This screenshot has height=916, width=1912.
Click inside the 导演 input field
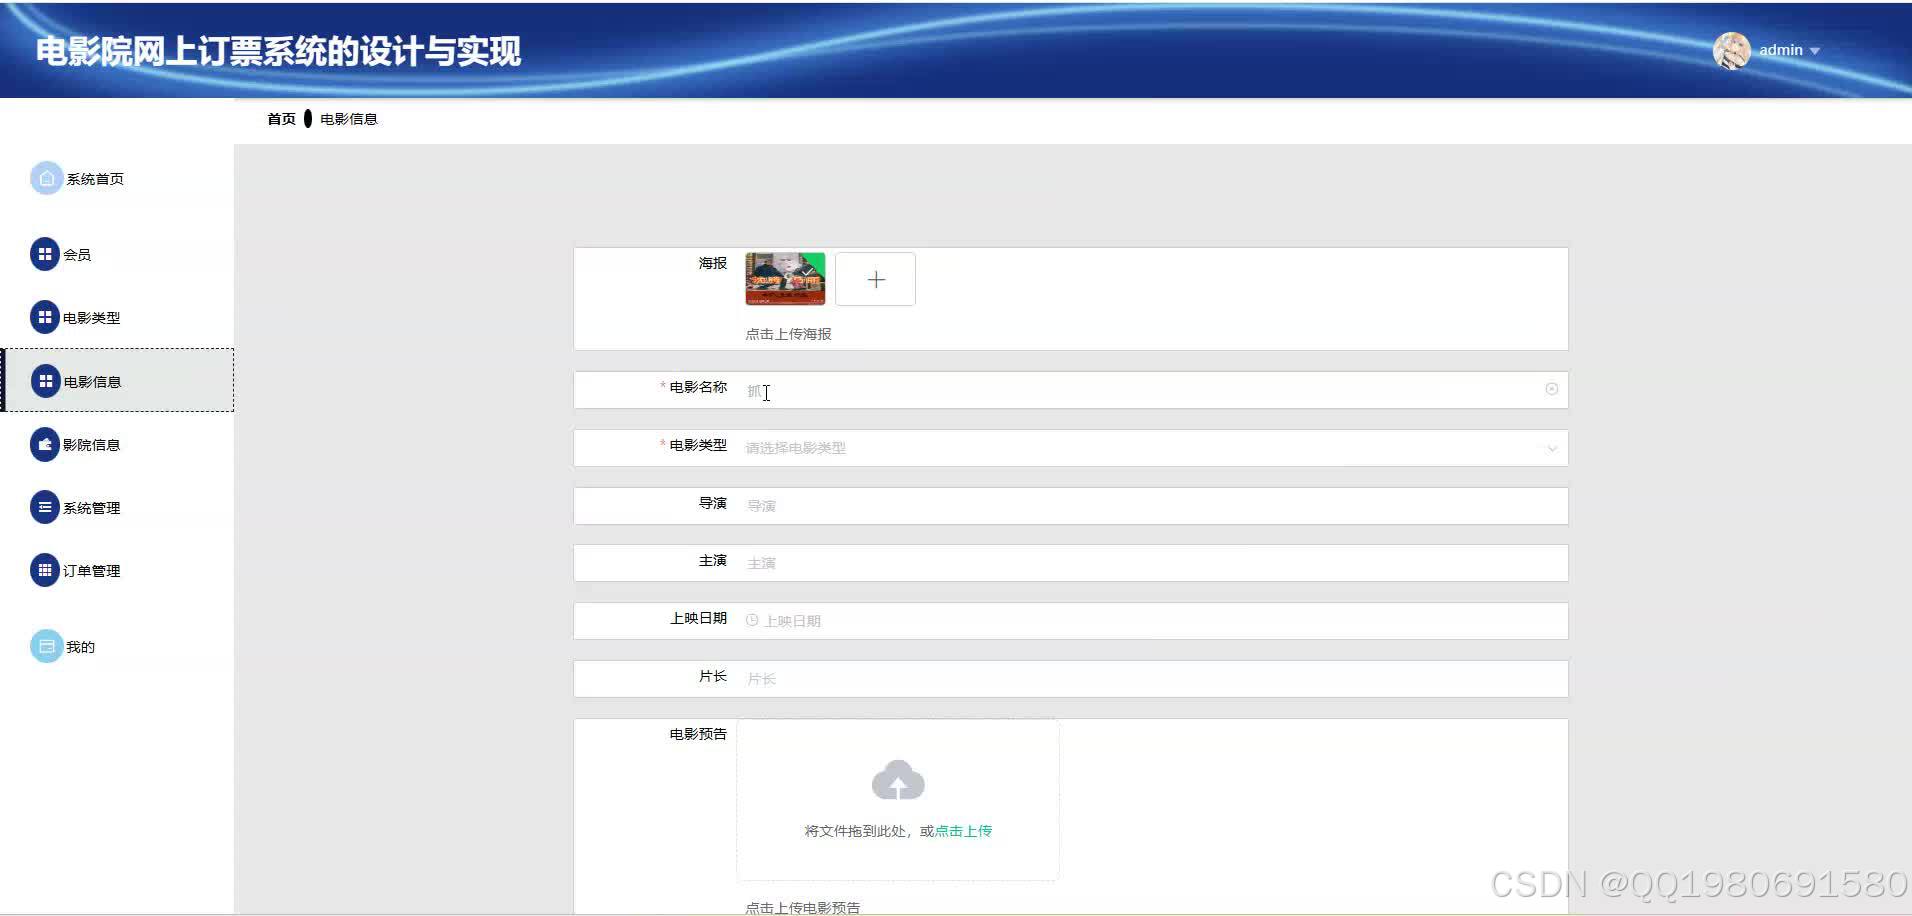[1000, 505]
